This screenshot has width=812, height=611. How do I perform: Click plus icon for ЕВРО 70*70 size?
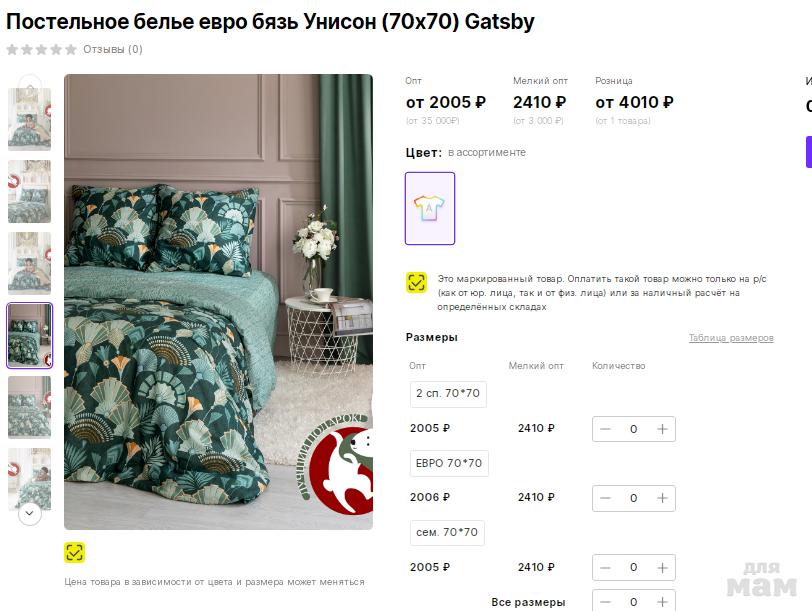pos(662,498)
